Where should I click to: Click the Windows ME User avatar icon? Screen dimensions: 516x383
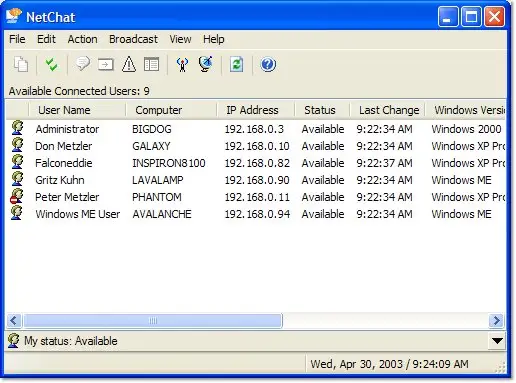[x=17, y=213]
